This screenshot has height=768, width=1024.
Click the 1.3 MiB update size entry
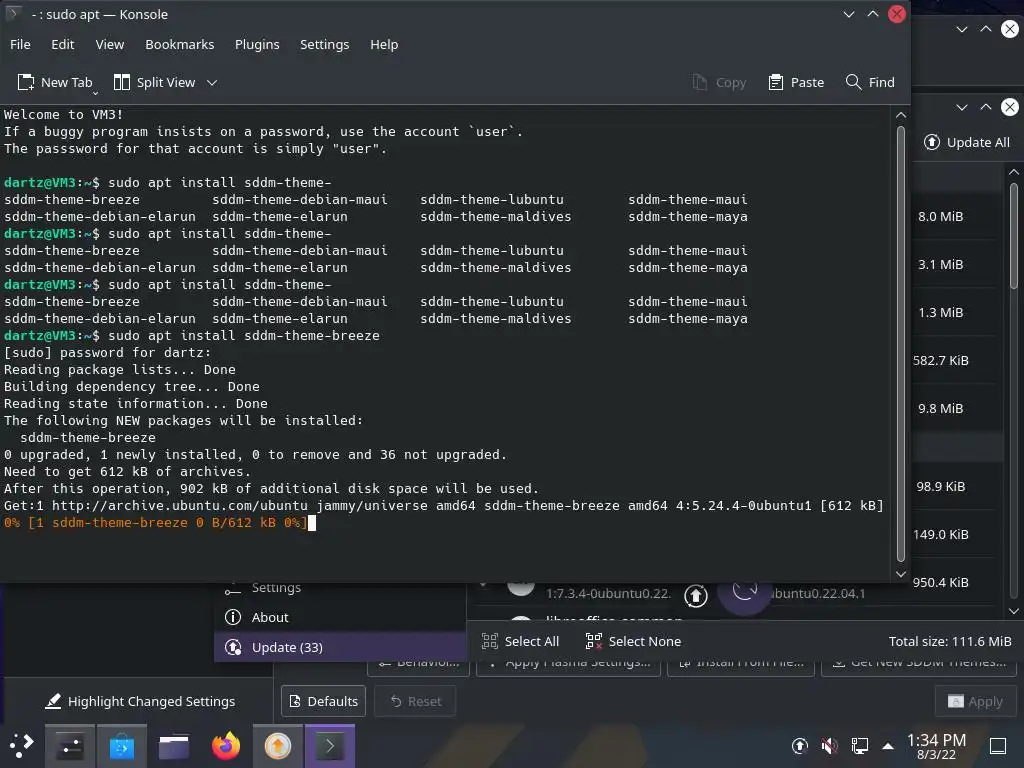pyautogui.click(x=940, y=312)
